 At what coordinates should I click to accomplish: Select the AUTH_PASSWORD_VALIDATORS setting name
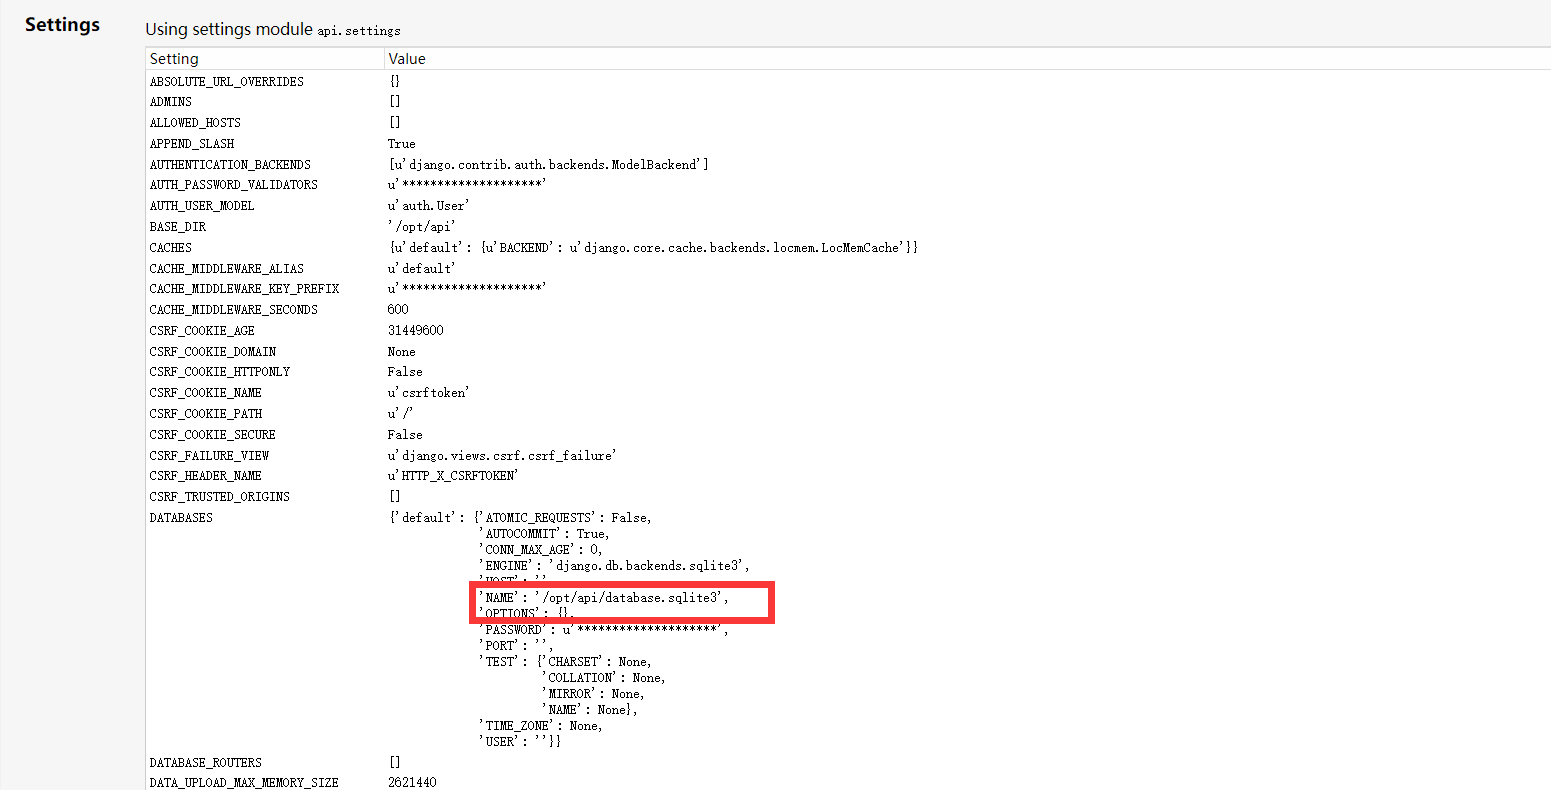pyautogui.click(x=234, y=185)
